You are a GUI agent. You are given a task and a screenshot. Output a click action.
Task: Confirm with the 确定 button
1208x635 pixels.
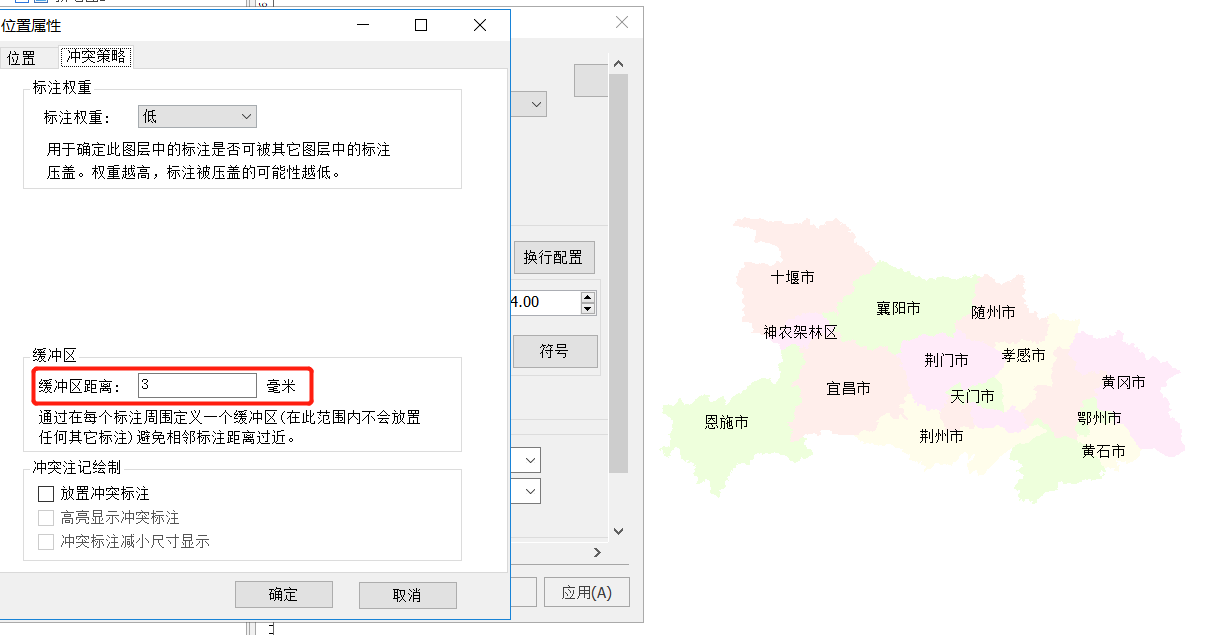click(283, 594)
